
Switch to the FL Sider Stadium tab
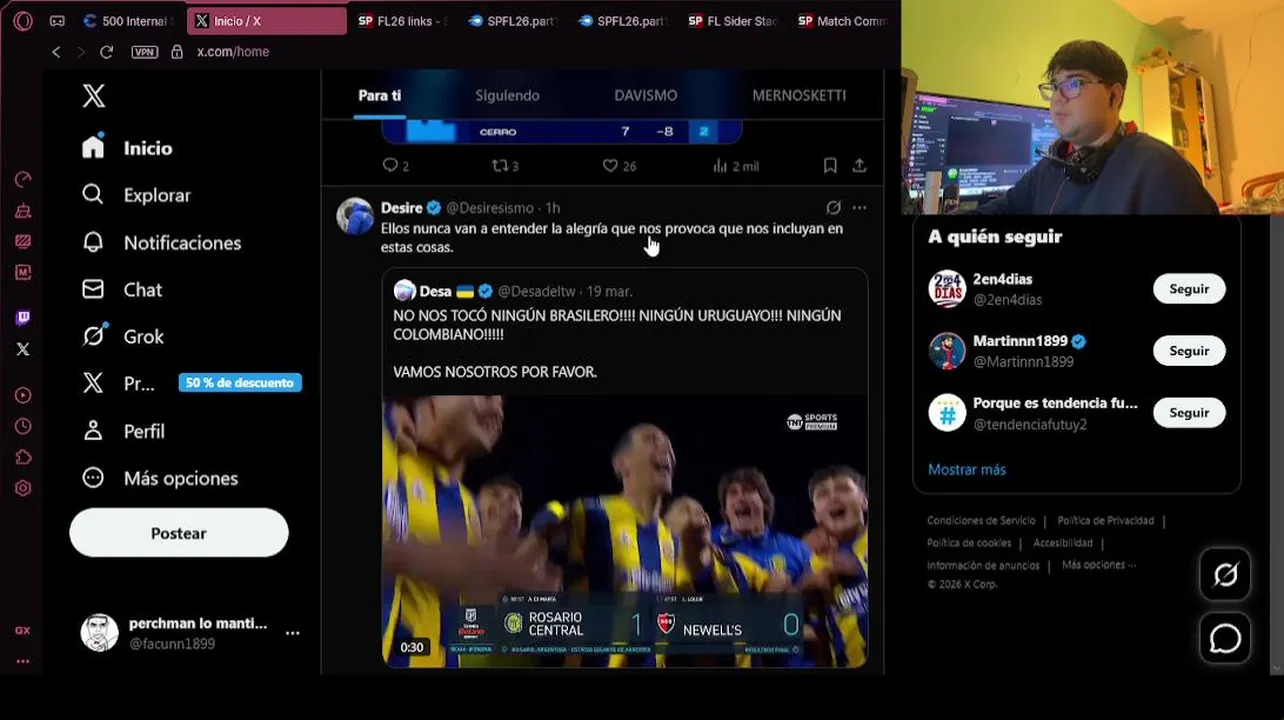point(732,21)
